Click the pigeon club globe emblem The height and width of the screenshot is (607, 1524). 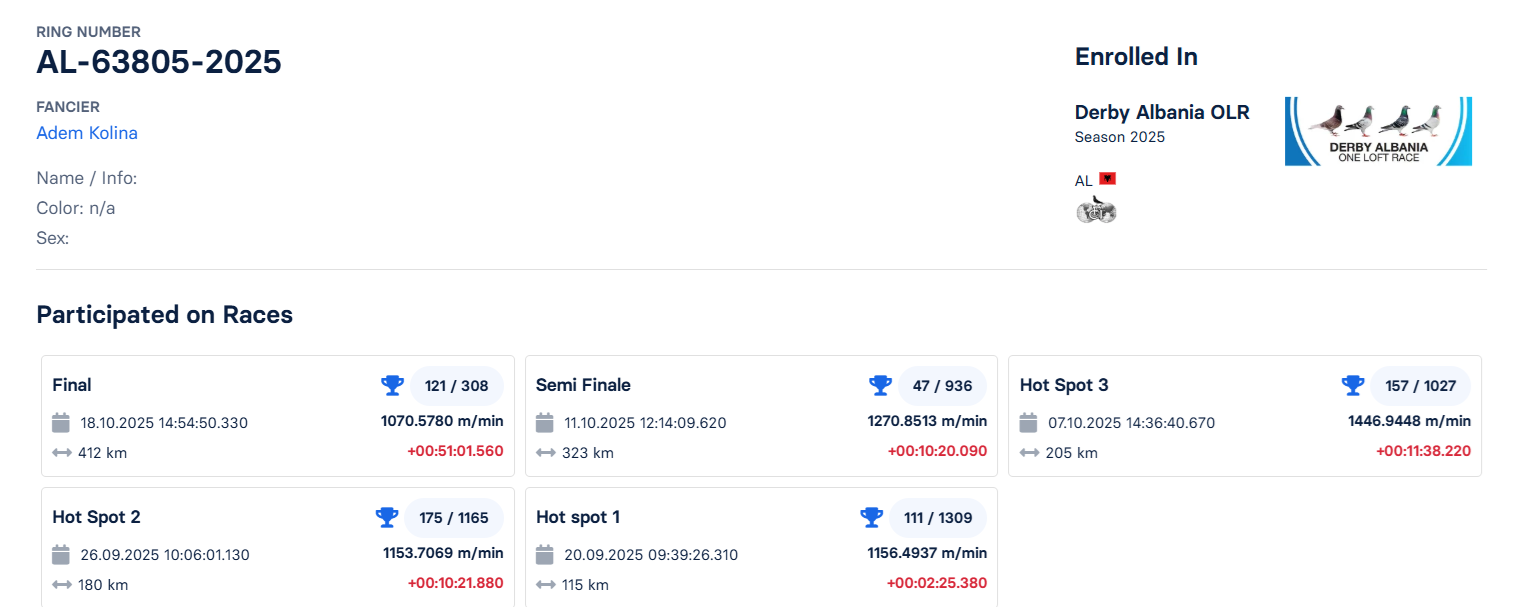pos(1096,209)
